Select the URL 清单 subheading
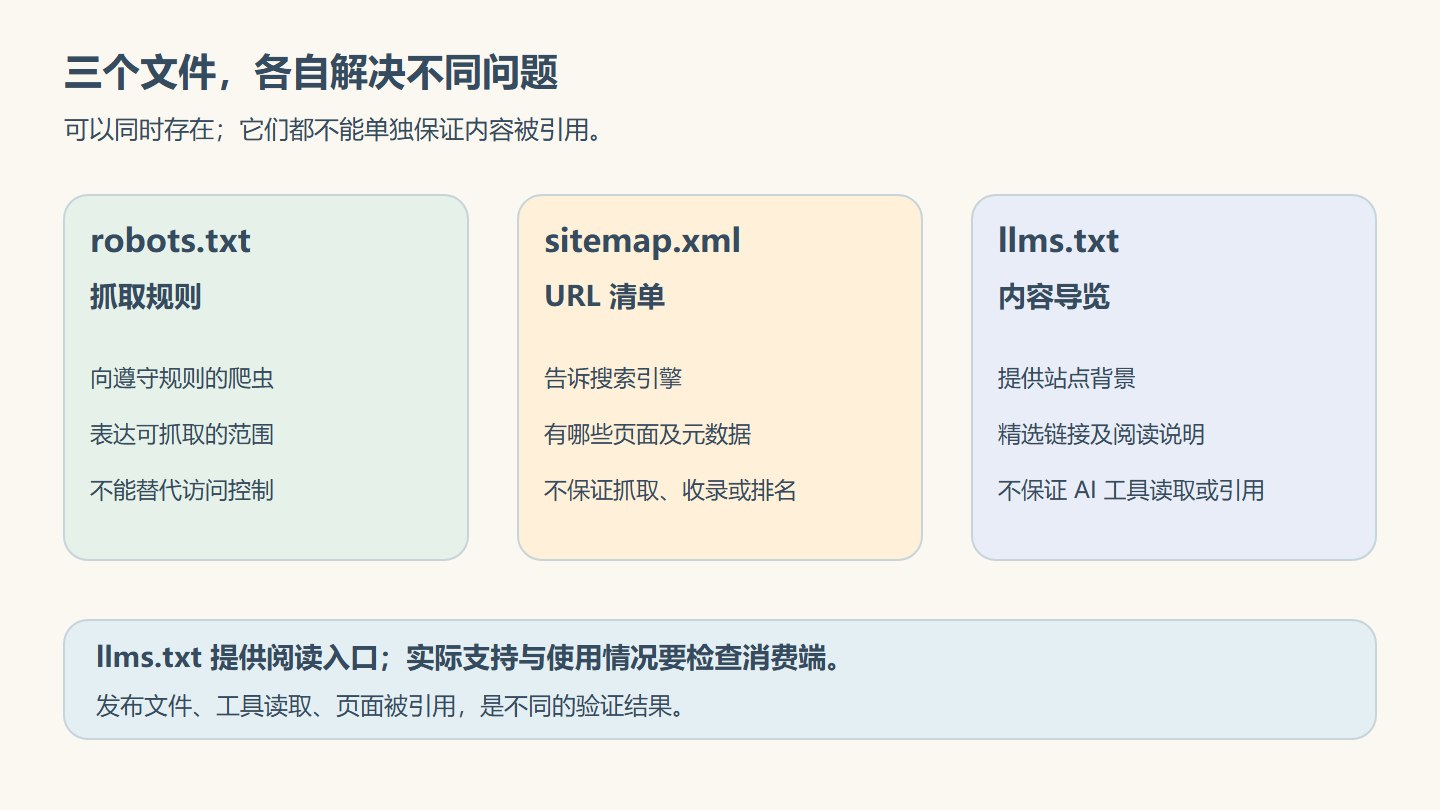This screenshot has width=1440, height=810. click(x=604, y=297)
